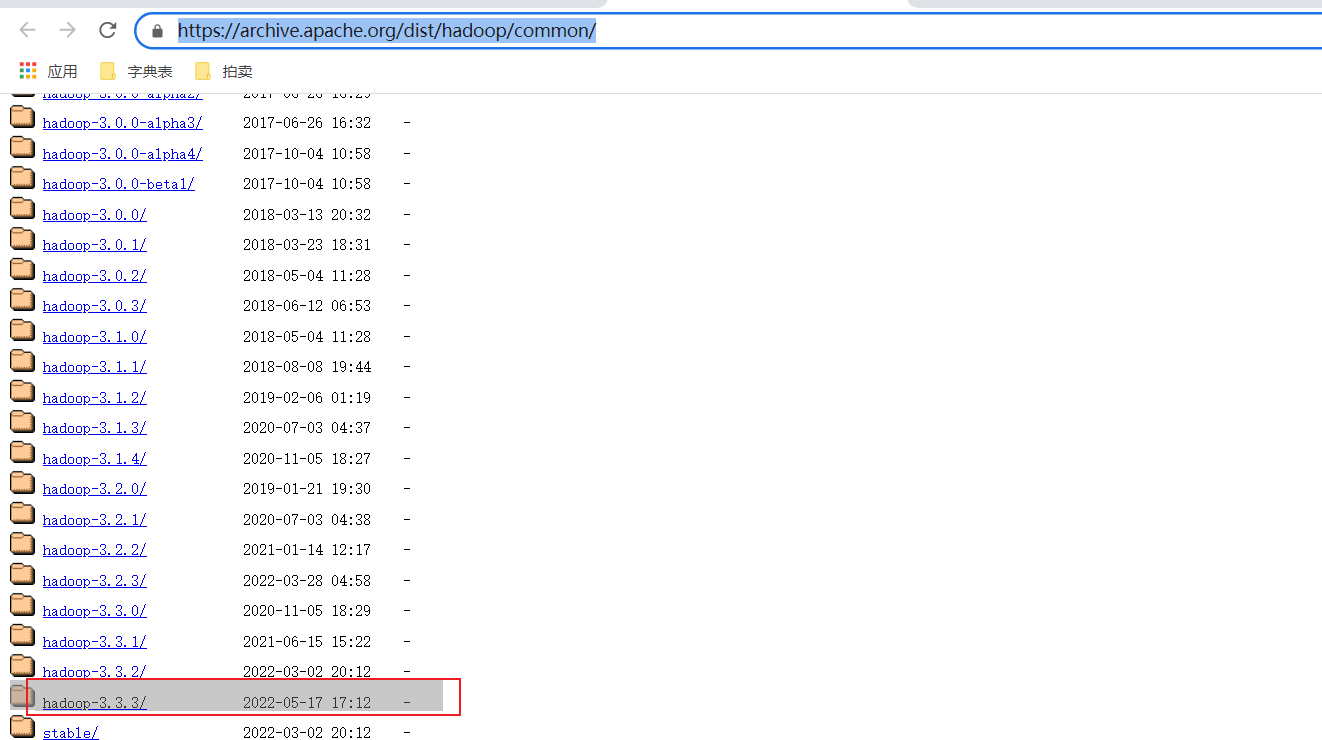
Task: Open the hadoop-3.3.2/ directory link
Action: (x=94, y=672)
